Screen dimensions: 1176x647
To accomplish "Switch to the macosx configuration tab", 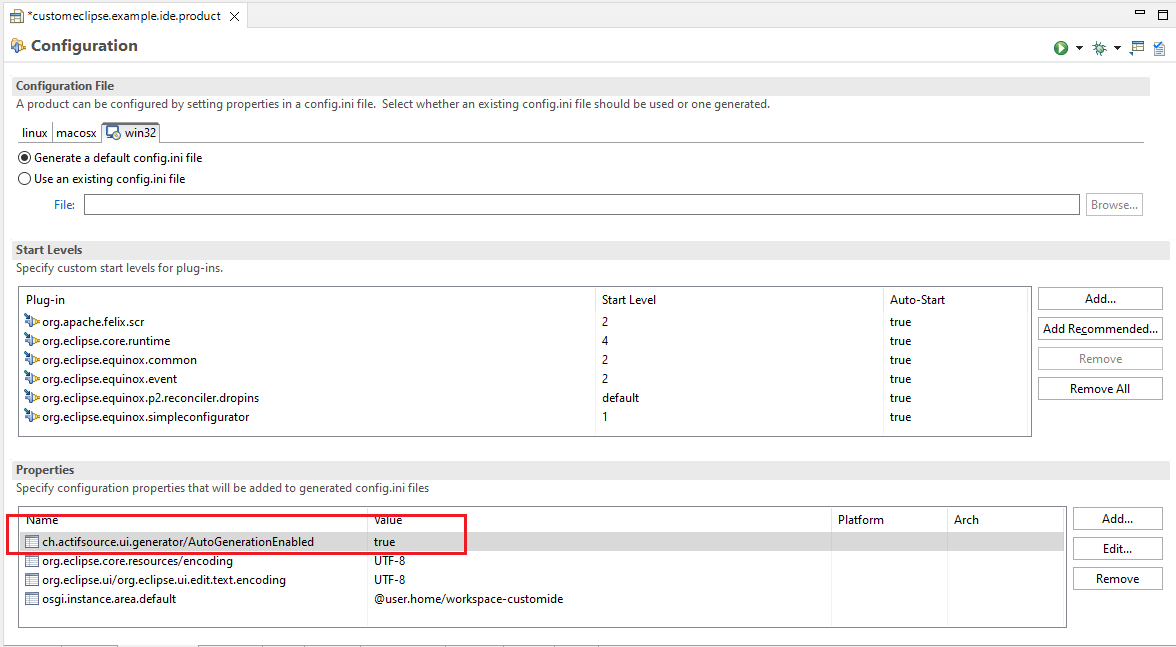I will (76, 133).
